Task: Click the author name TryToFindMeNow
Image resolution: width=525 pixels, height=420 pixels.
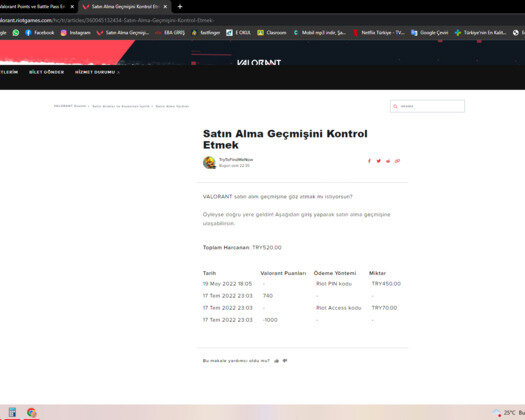Action: (236, 160)
